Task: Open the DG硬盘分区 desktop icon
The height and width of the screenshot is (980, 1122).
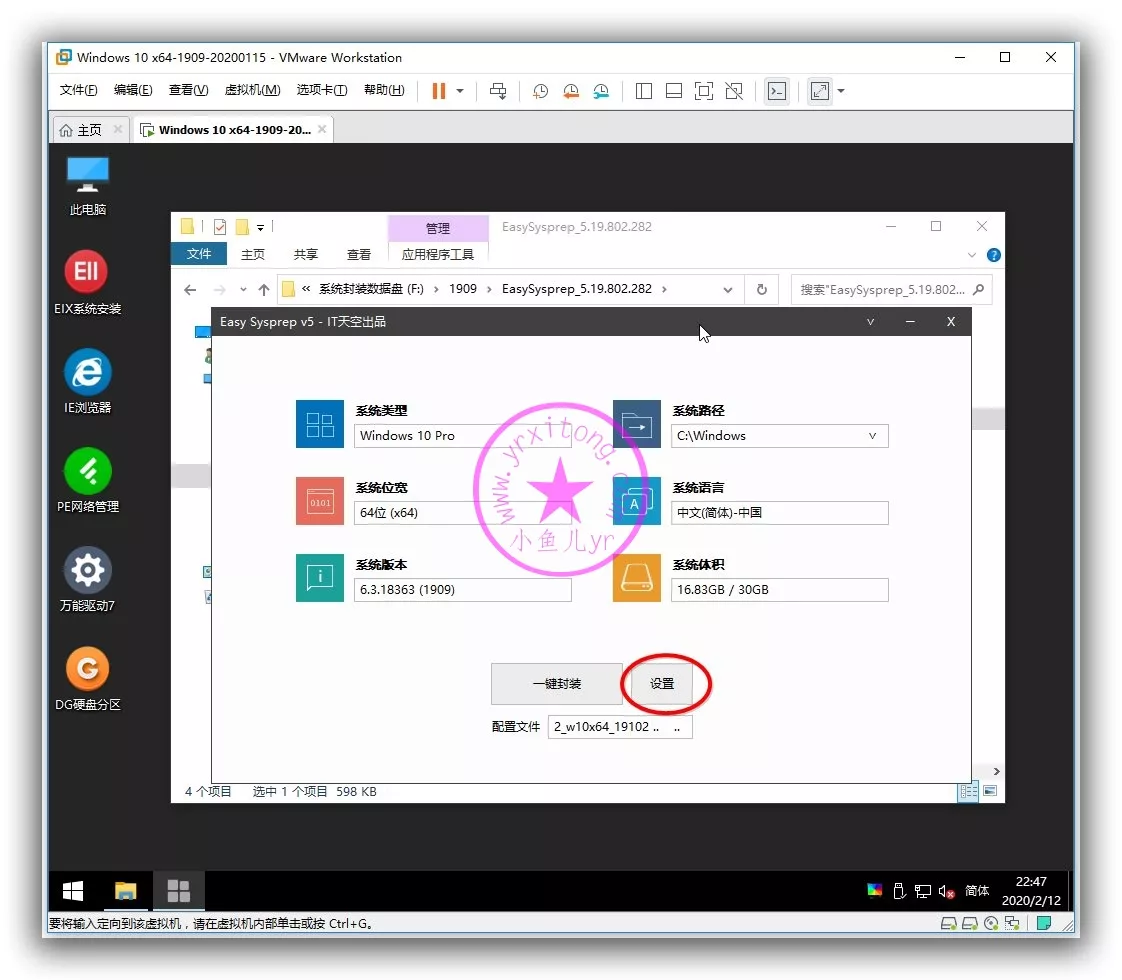Action: point(87,678)
